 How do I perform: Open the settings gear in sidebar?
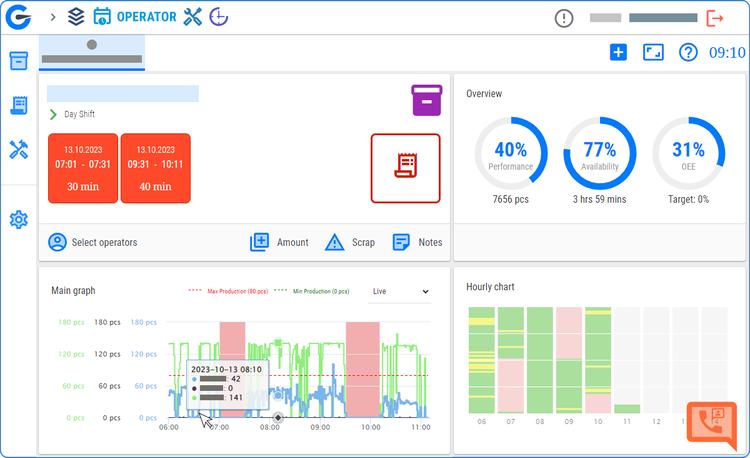(x=18, y=219)
